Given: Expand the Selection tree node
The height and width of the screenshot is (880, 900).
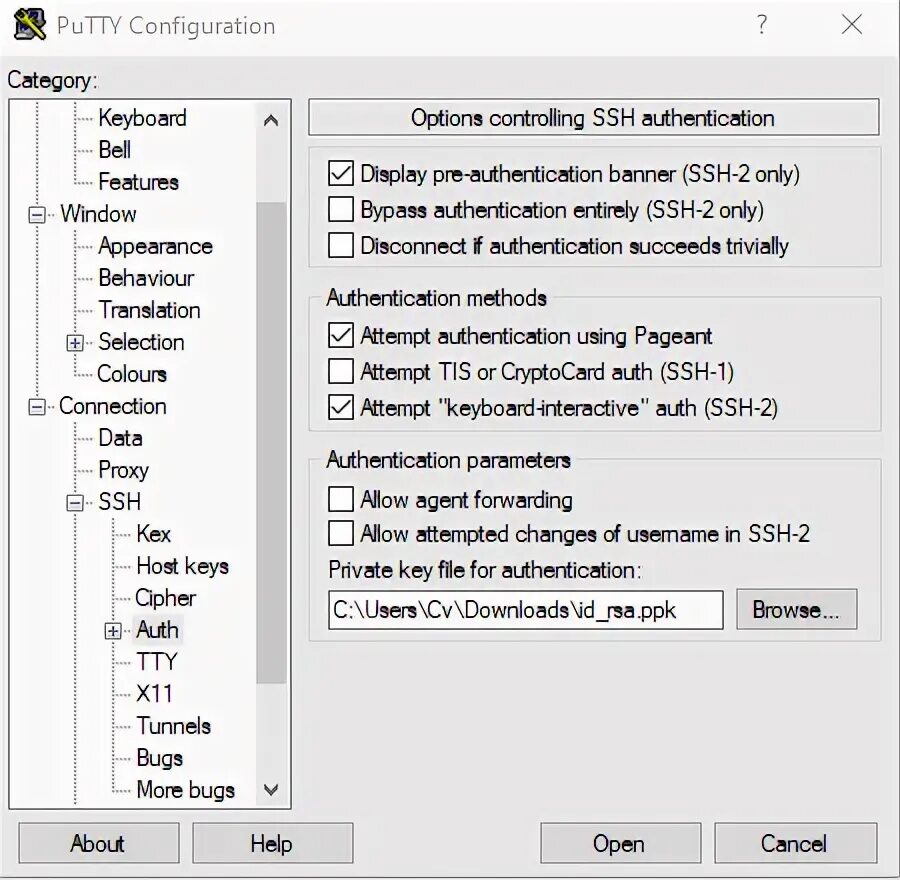Looking at the screenshot, I should [x=75, y=343].
